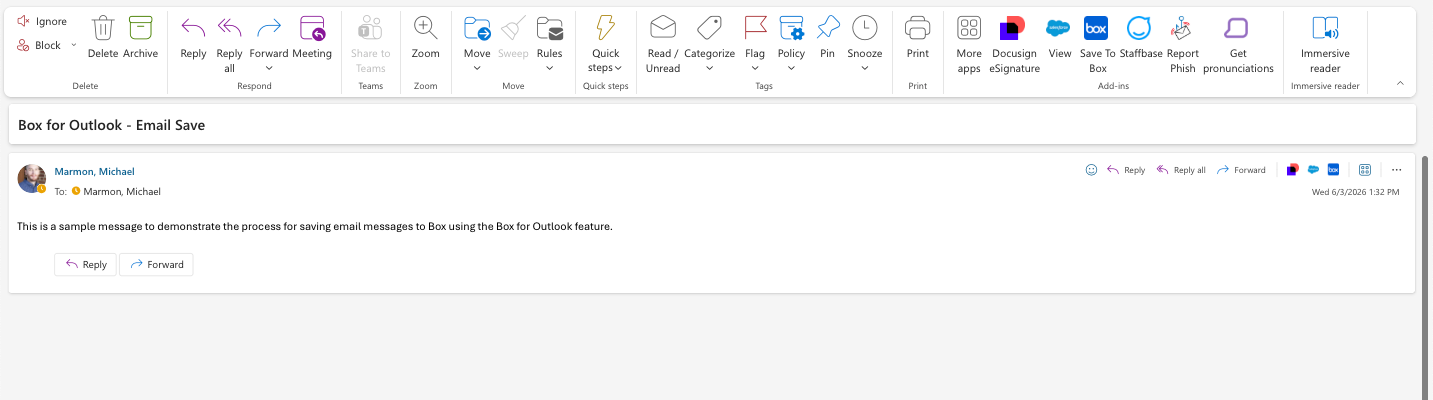Click the sample message body text

click(314, 226)
